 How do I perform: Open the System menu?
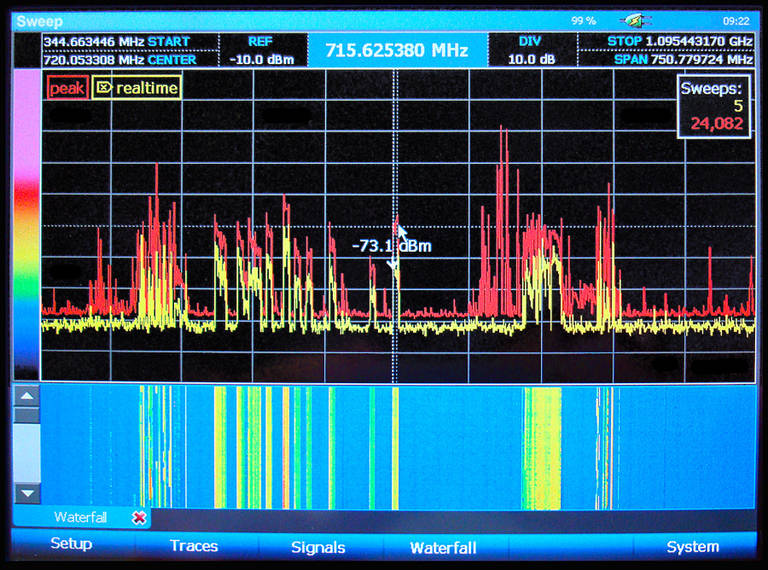point(692,546)
